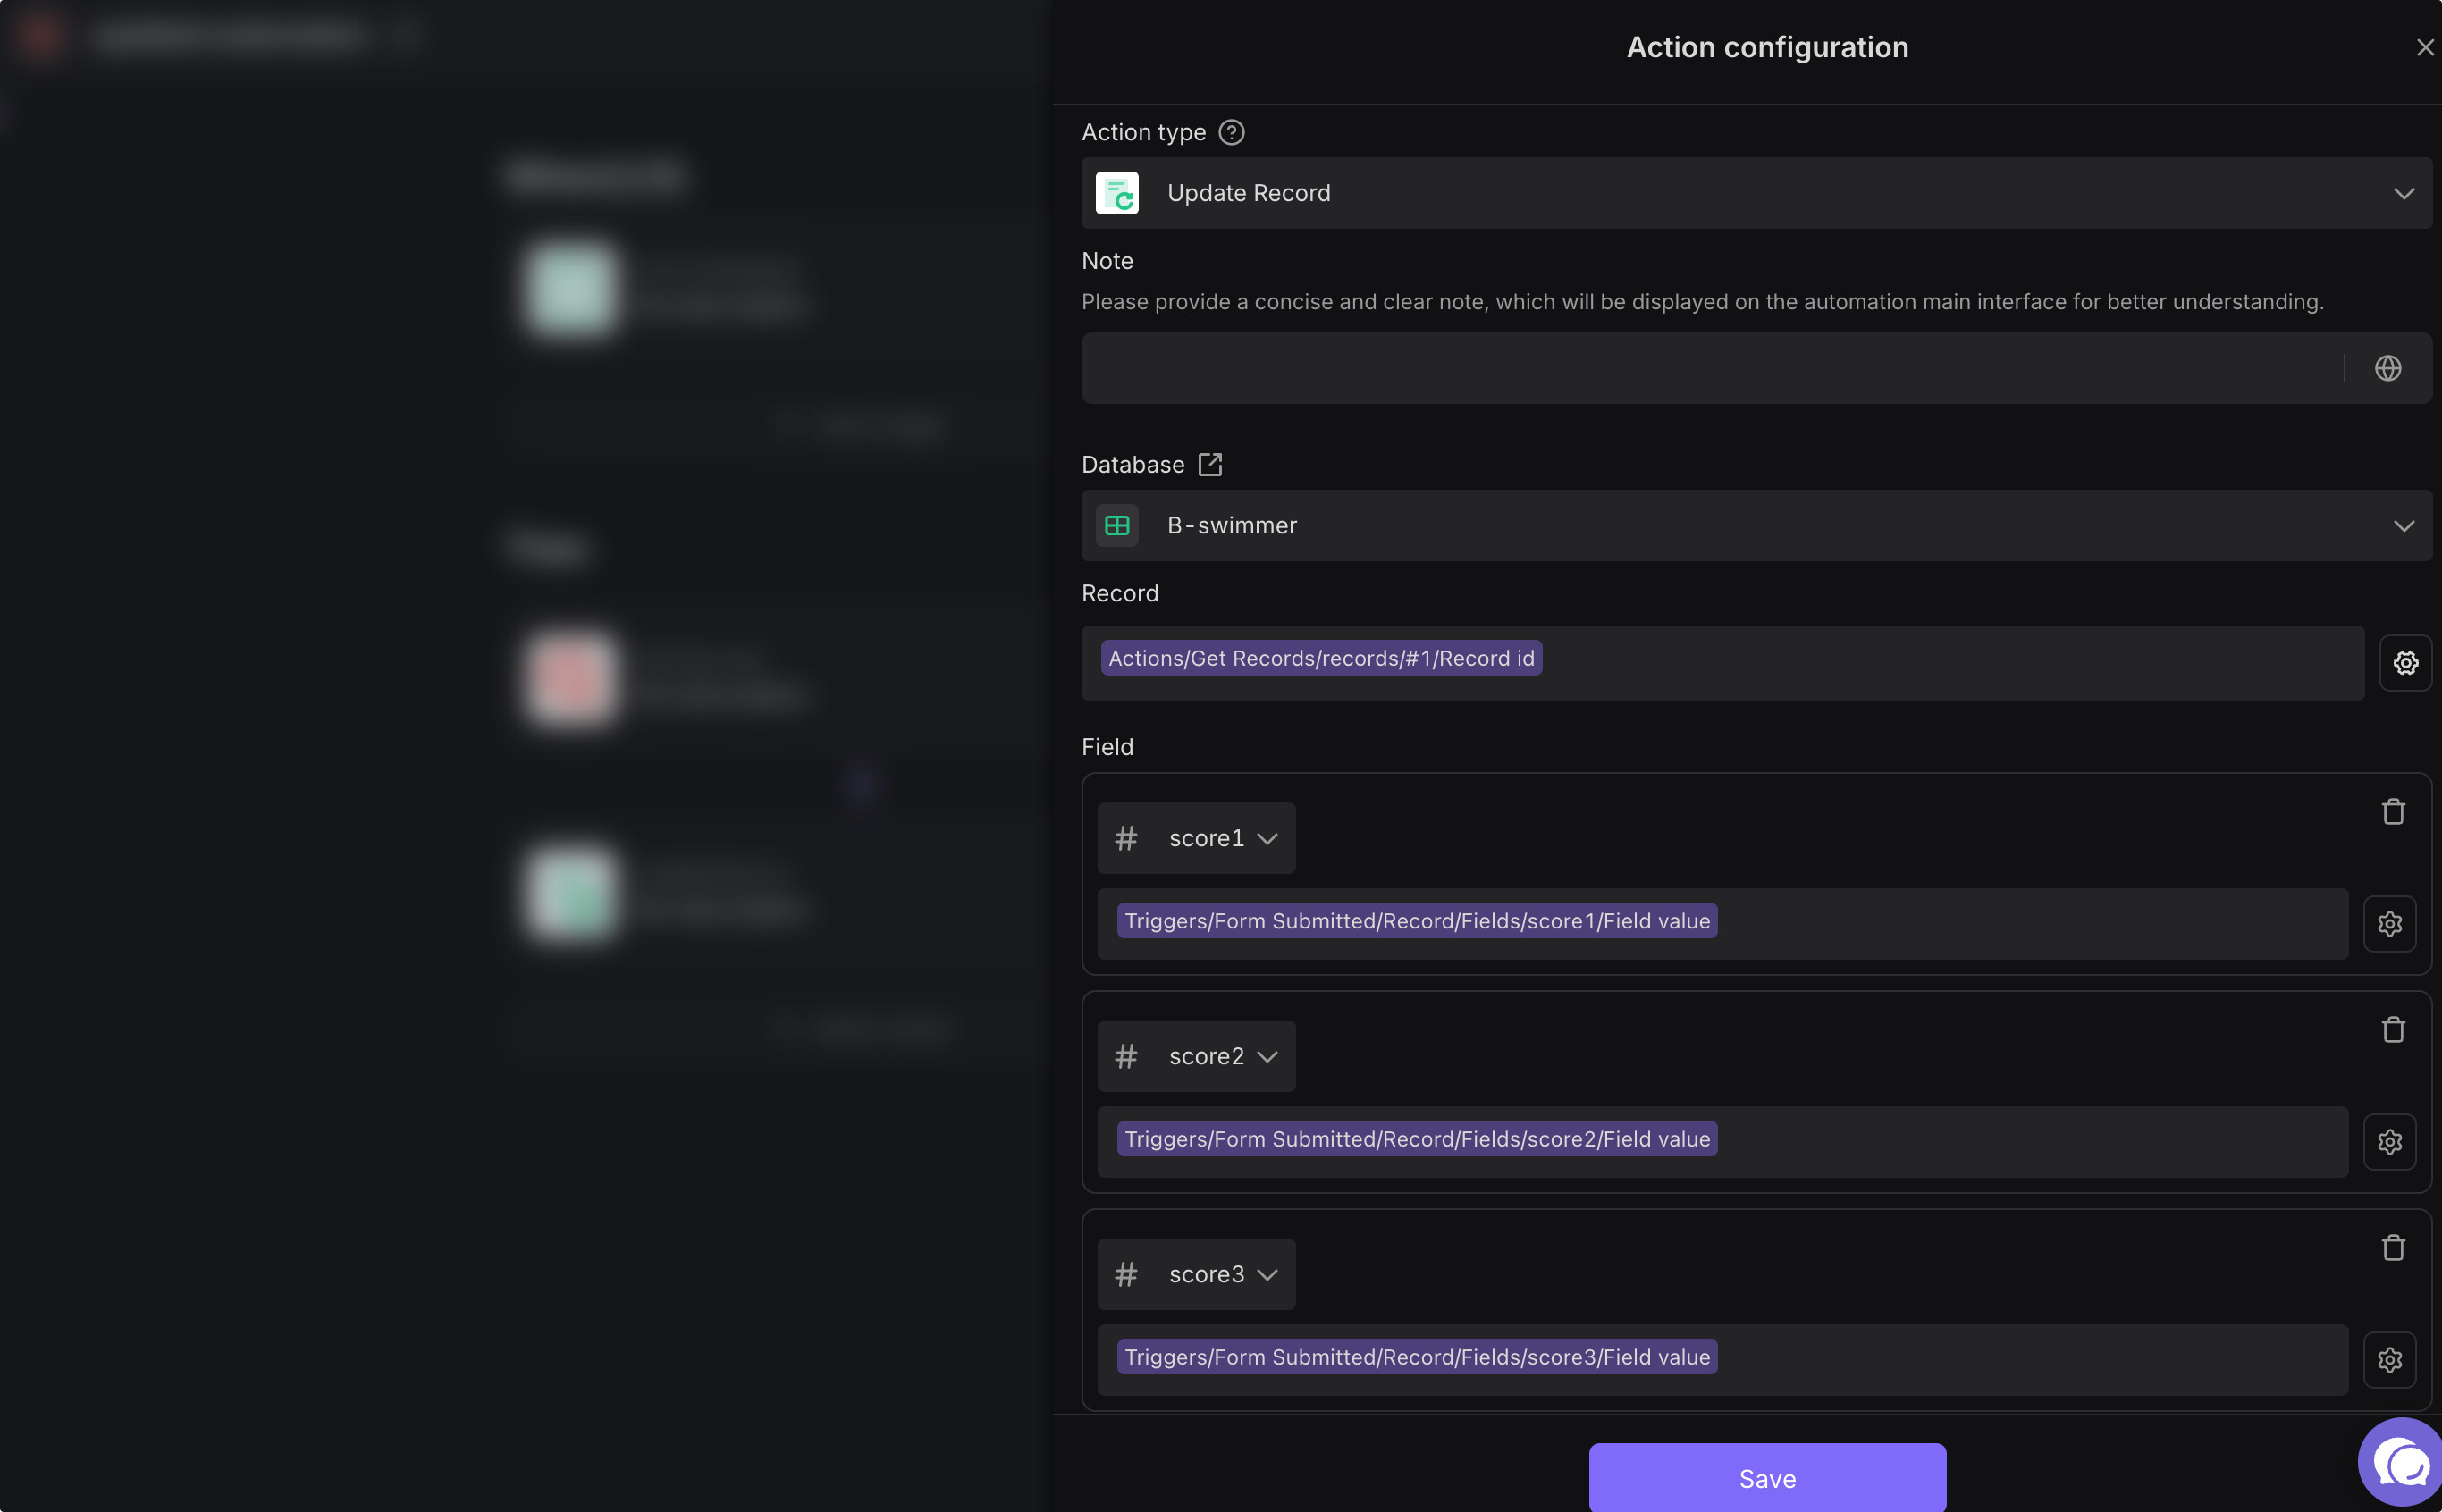This screenshot has width=2442, height=1512.
Task: Close the Action configuration panel
Action: (x=2424, y=47)
